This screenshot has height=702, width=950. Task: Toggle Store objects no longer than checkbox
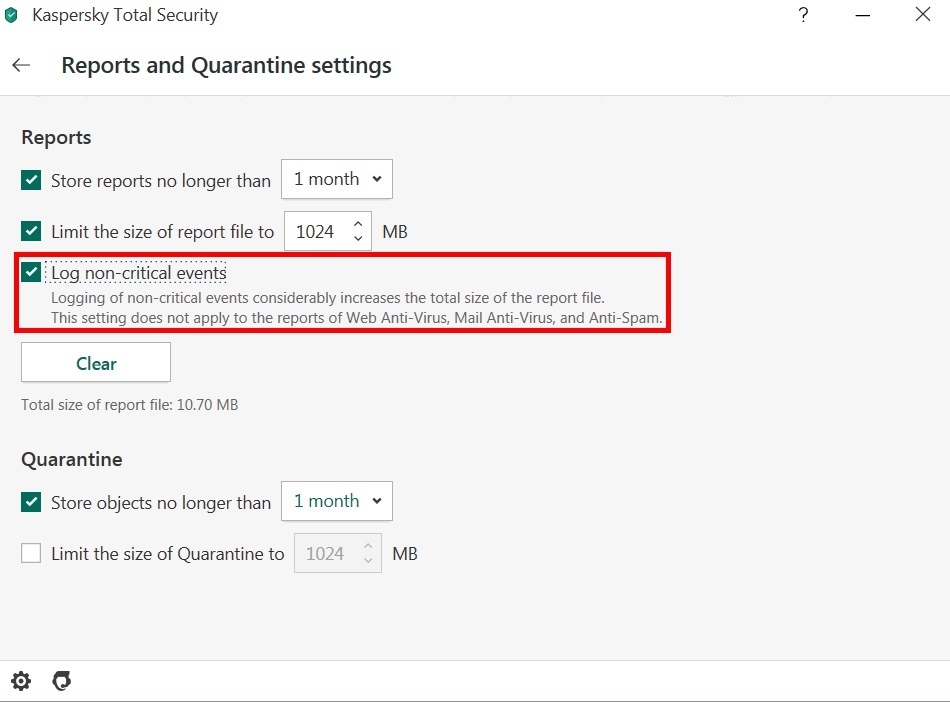point(31,502)
